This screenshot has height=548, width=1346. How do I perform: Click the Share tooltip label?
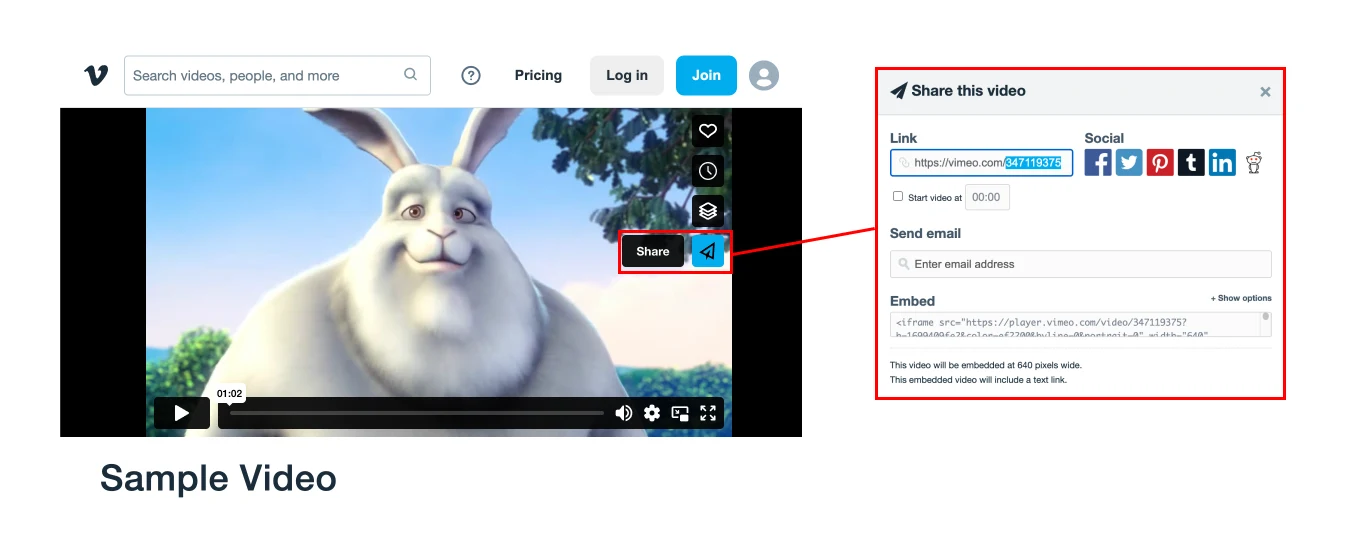pos(653,251)
